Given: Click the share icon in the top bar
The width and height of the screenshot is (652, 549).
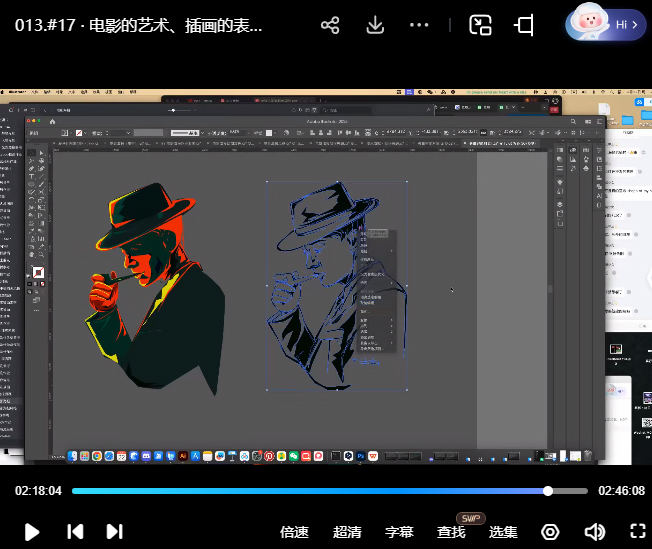Looking at the screenshot, I should tap(330, 26).
